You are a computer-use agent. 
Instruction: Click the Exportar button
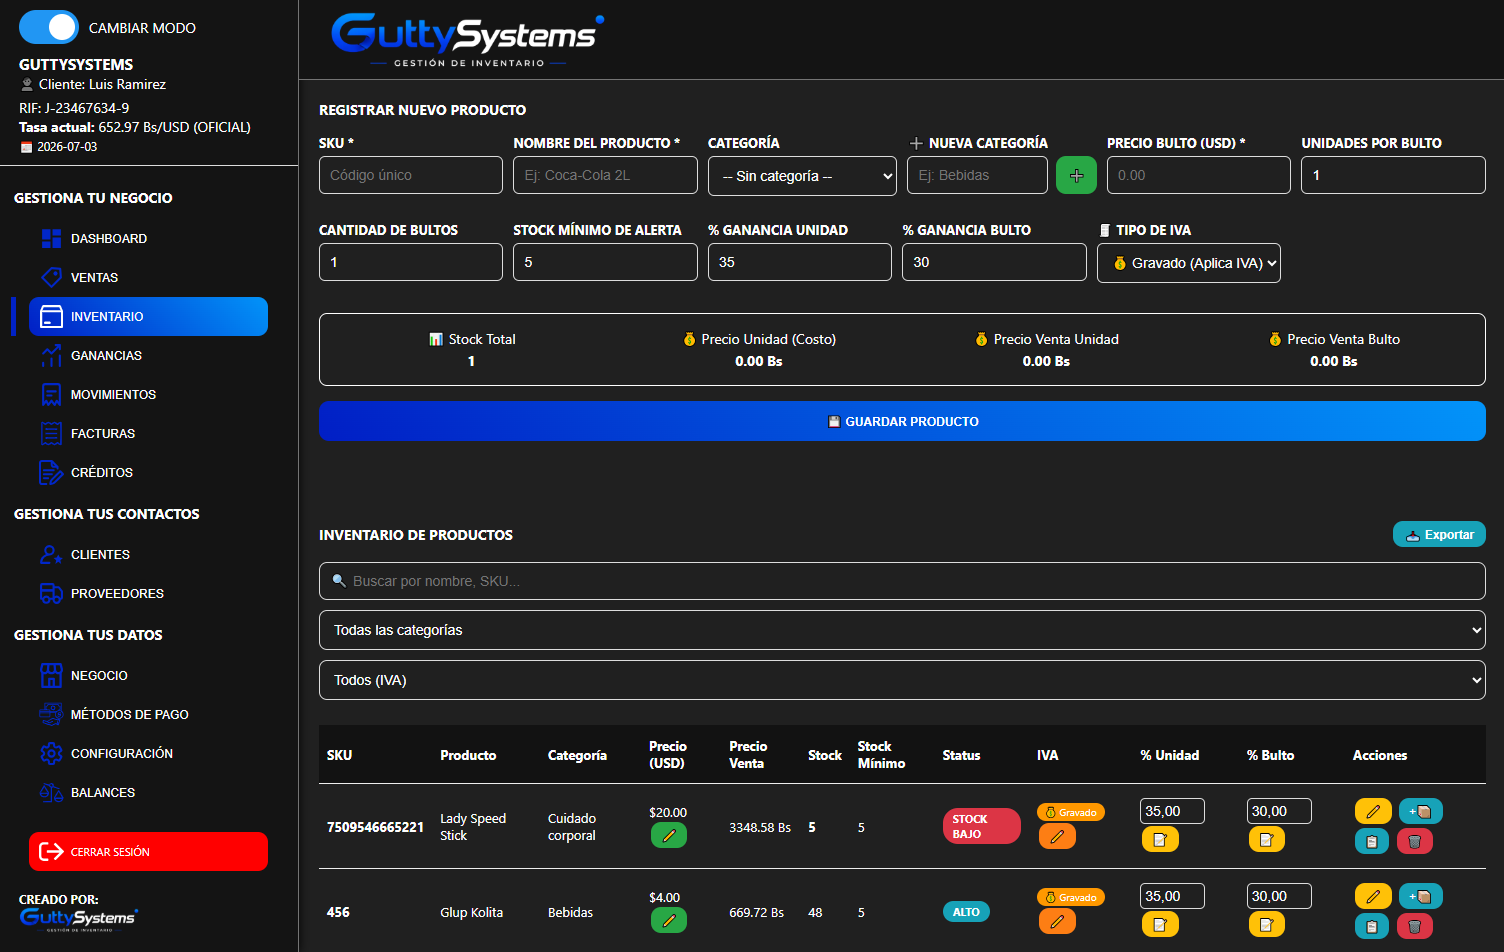1439,534
